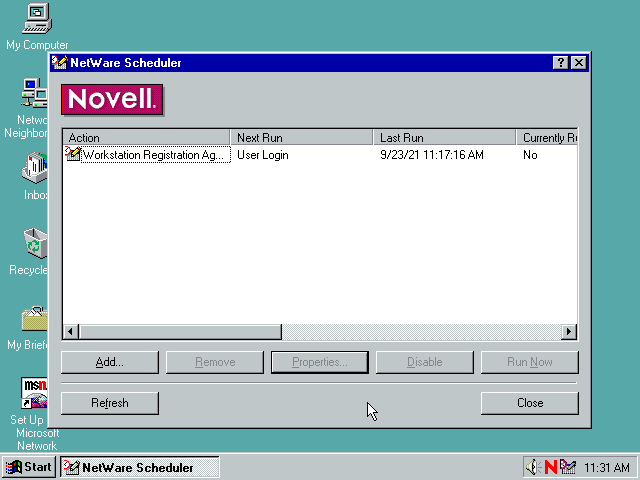The width and height of the screenshot is (640, 480).
Task: Close the NetWare Scheduler window
Action: click(x=579, y=62)
